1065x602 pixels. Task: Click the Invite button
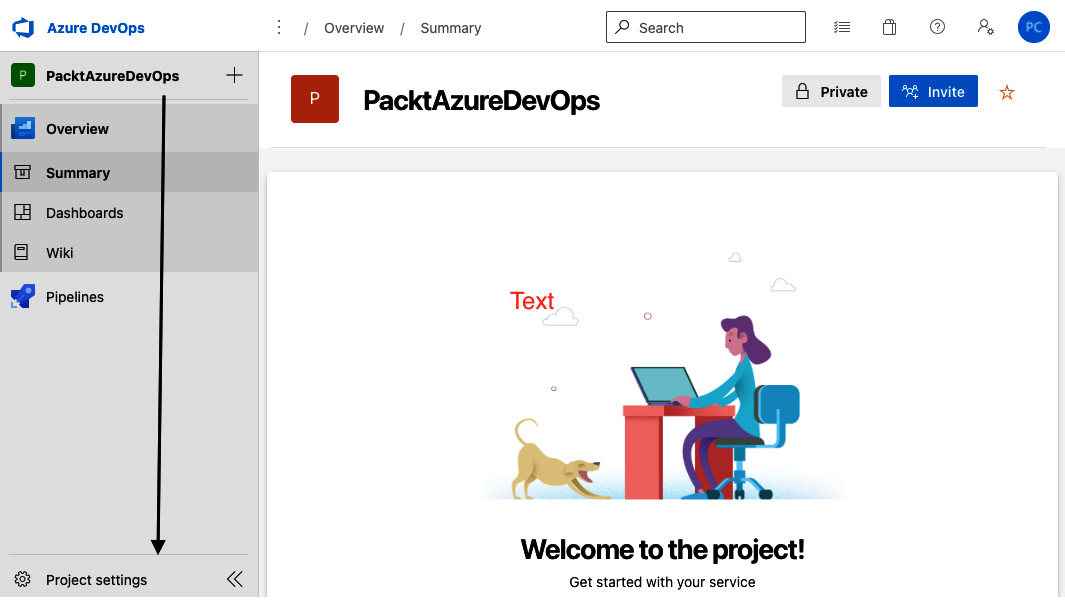coord(933,92)
